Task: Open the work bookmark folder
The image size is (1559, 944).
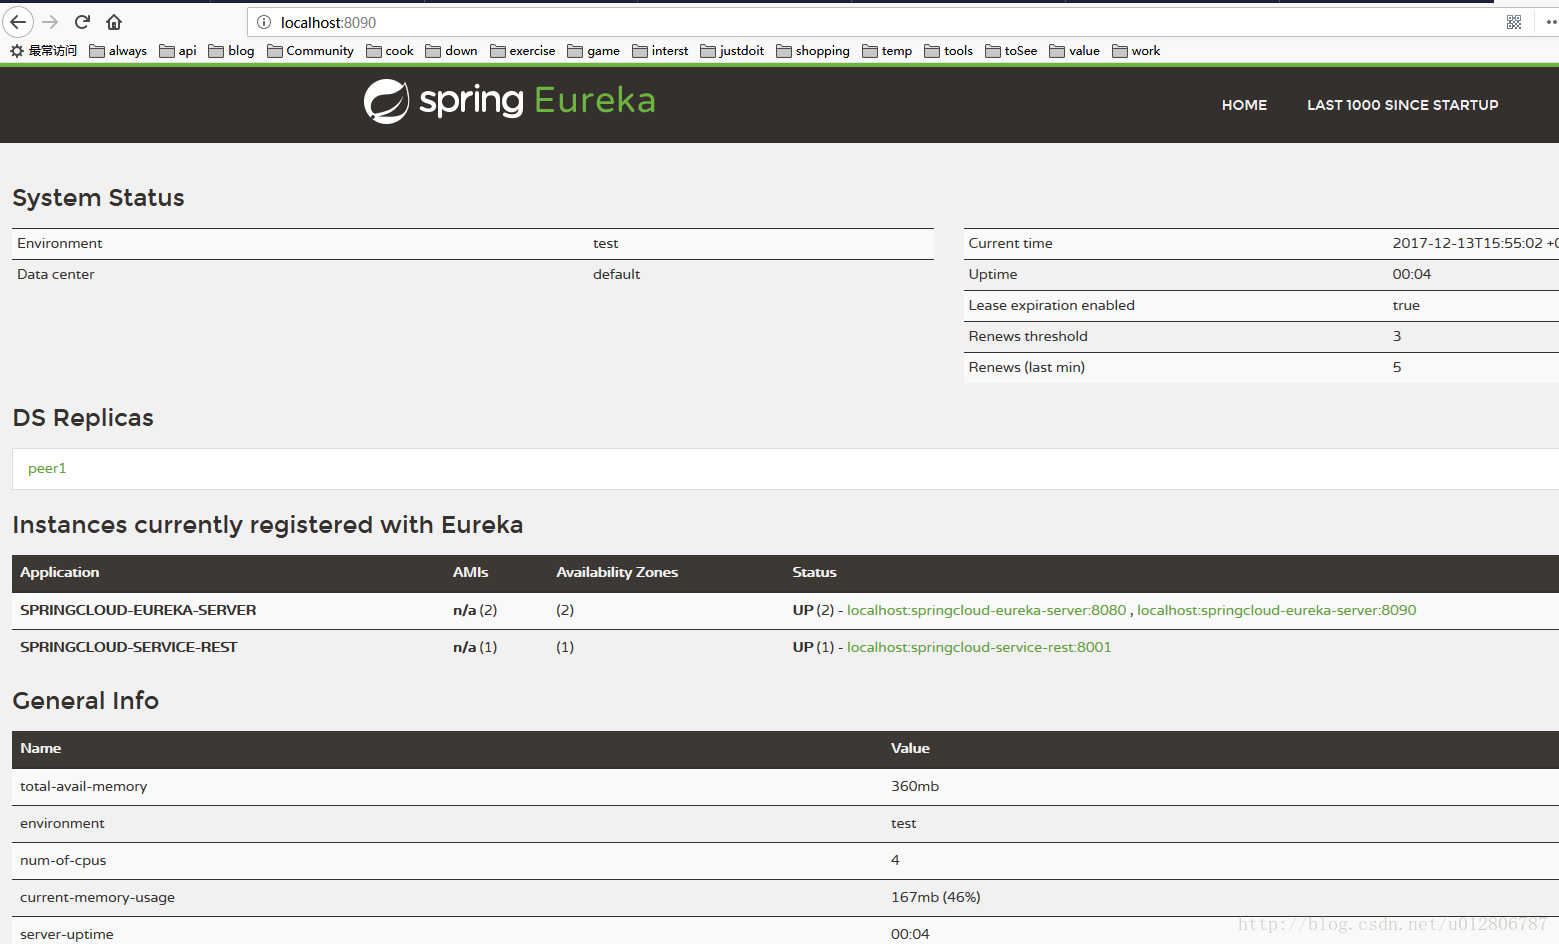Action: [x=1136, y=51]
